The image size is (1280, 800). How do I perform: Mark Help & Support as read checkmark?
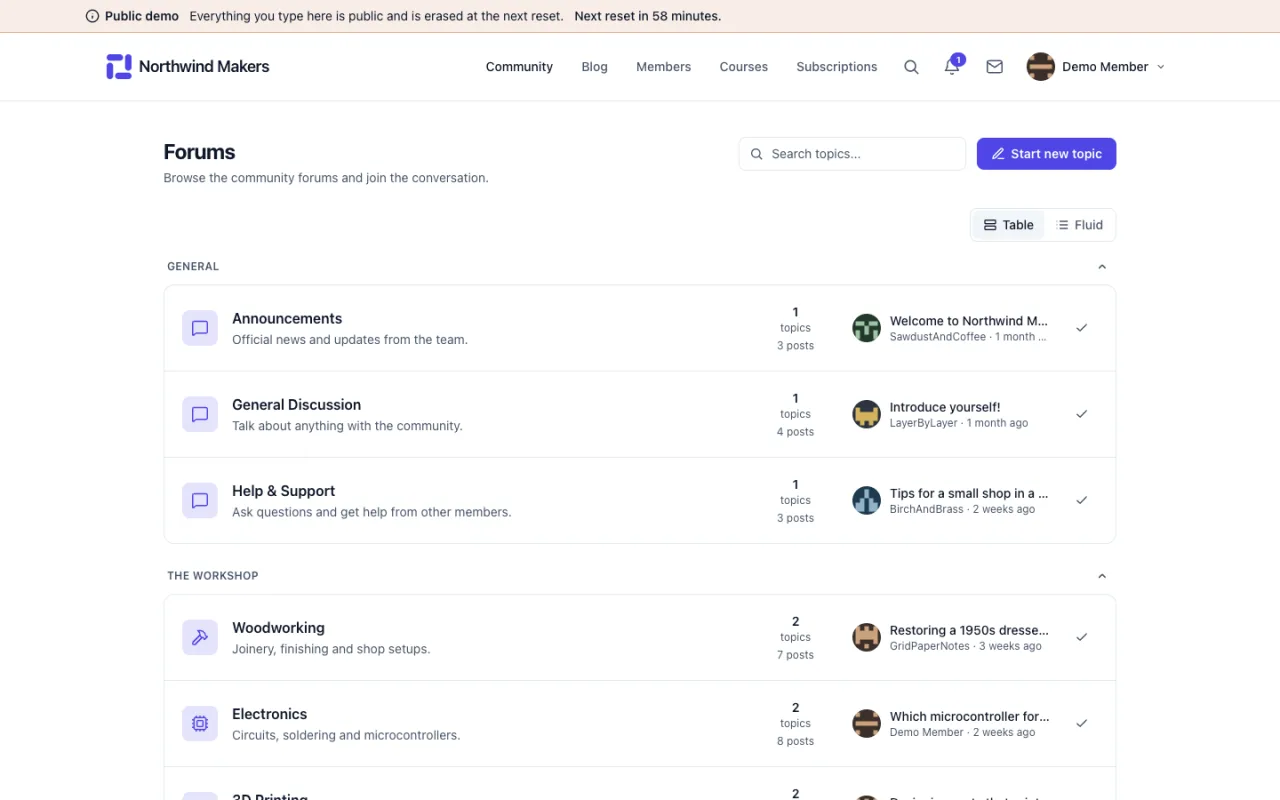tap(1081, 500)
